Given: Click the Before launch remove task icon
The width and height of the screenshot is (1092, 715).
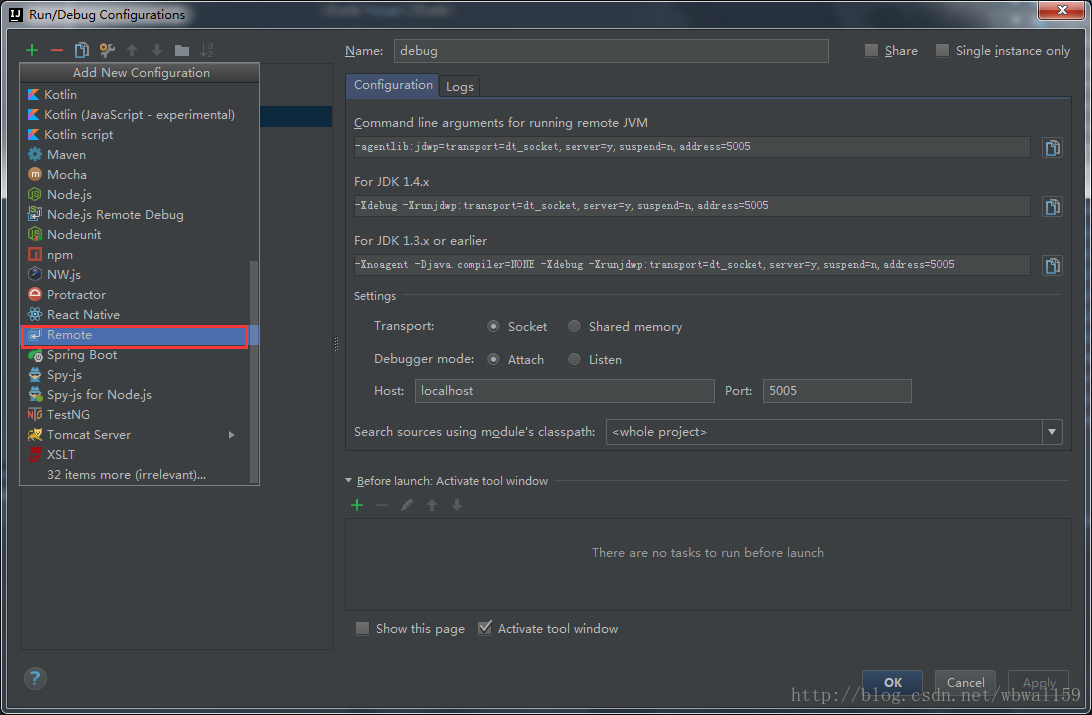Looking at the screenshot, I should (382, 505).
